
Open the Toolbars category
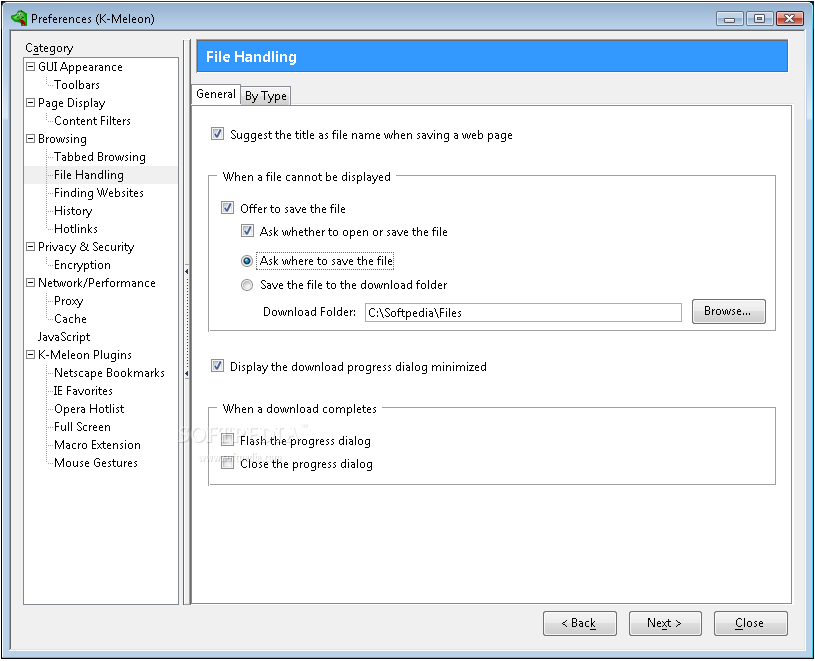tap(76, 84)
